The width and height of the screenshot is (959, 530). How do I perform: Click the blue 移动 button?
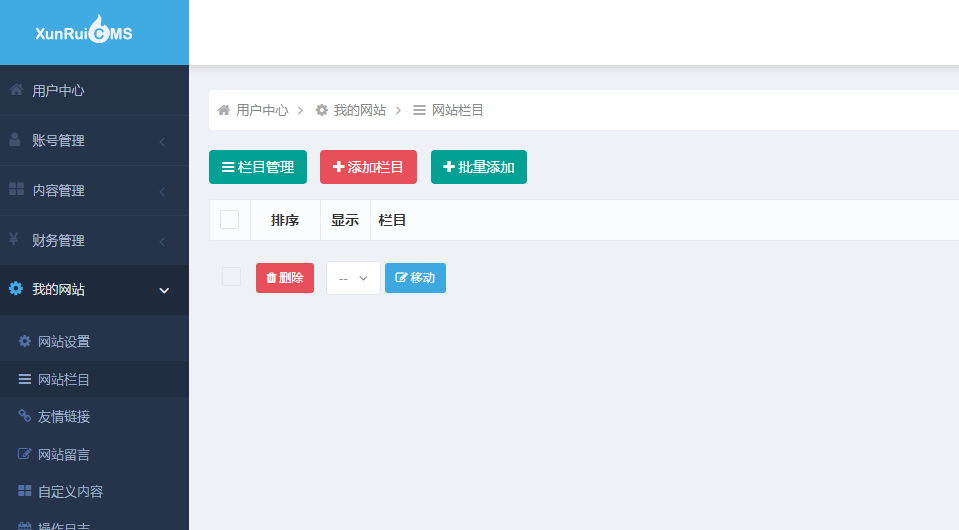[415, 278]
